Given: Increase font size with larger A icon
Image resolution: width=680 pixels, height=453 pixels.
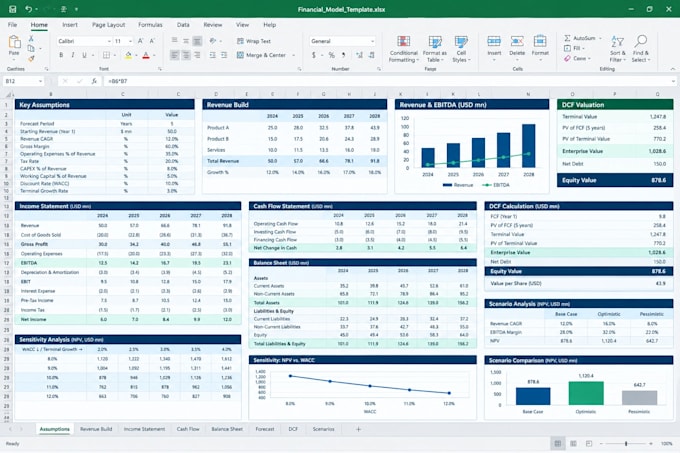Looking at the screenshot, I should point(141,41).
